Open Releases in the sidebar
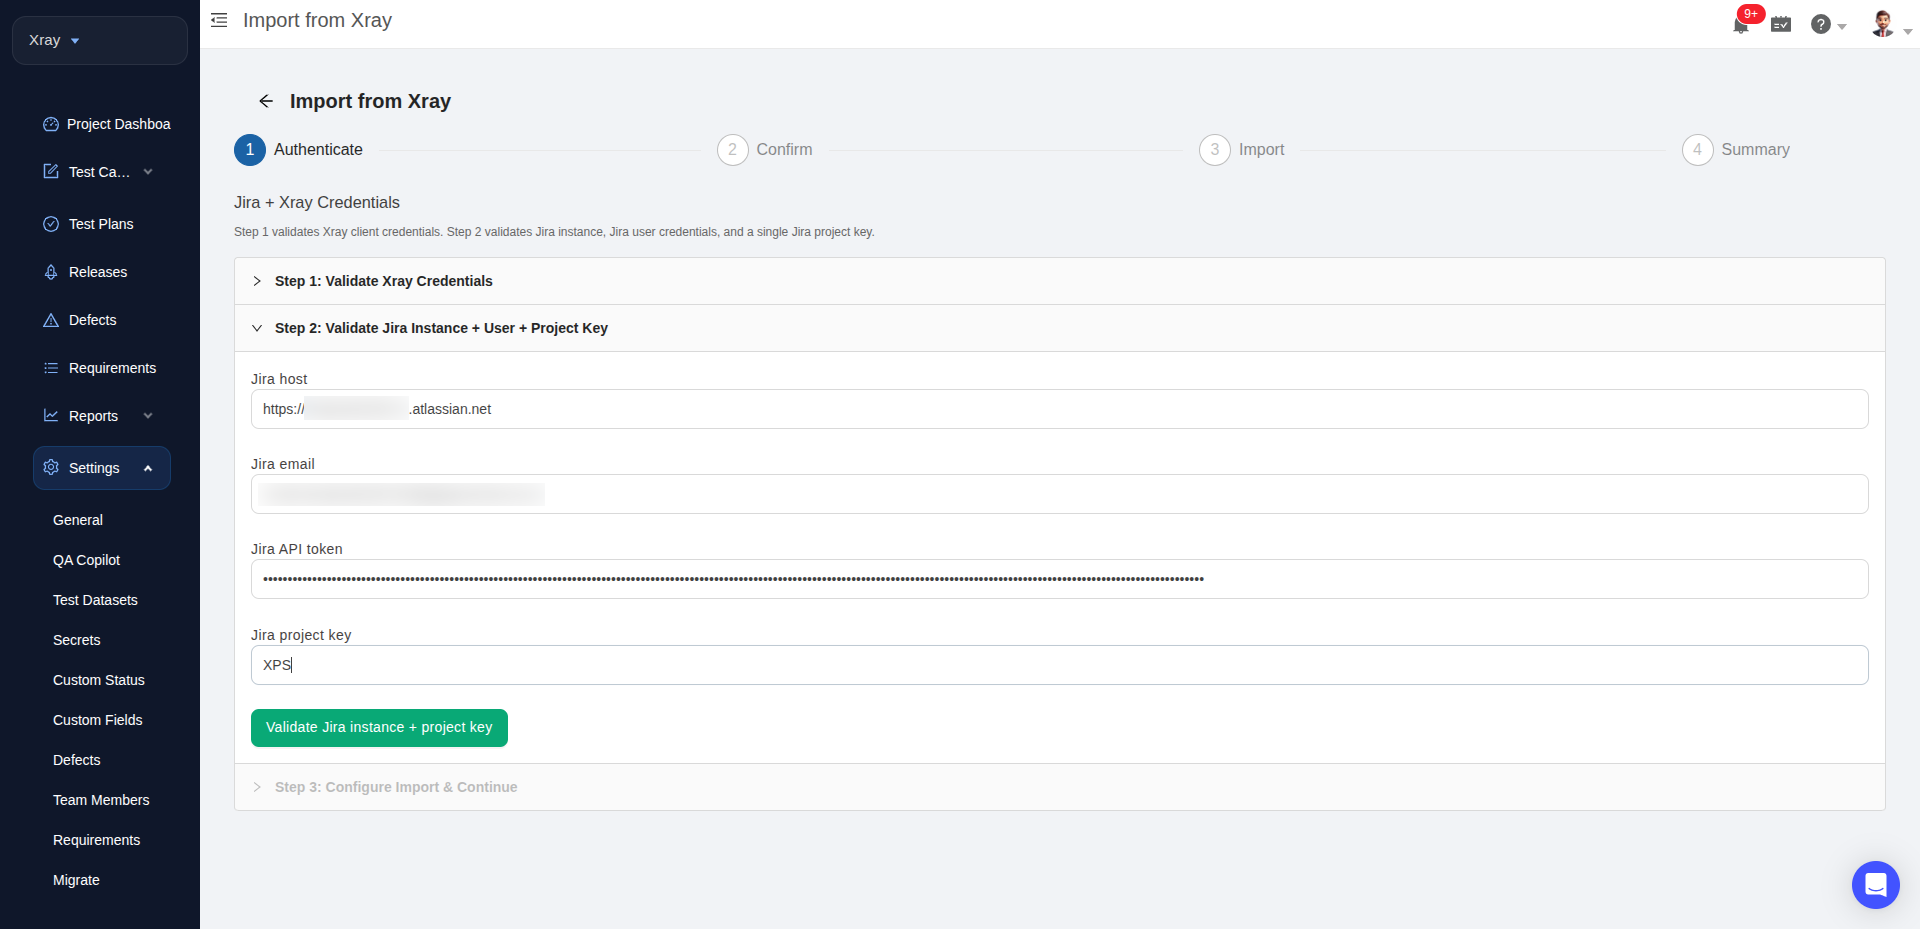This screenshot has height=929, width=1920. click(x=98, y=272)
